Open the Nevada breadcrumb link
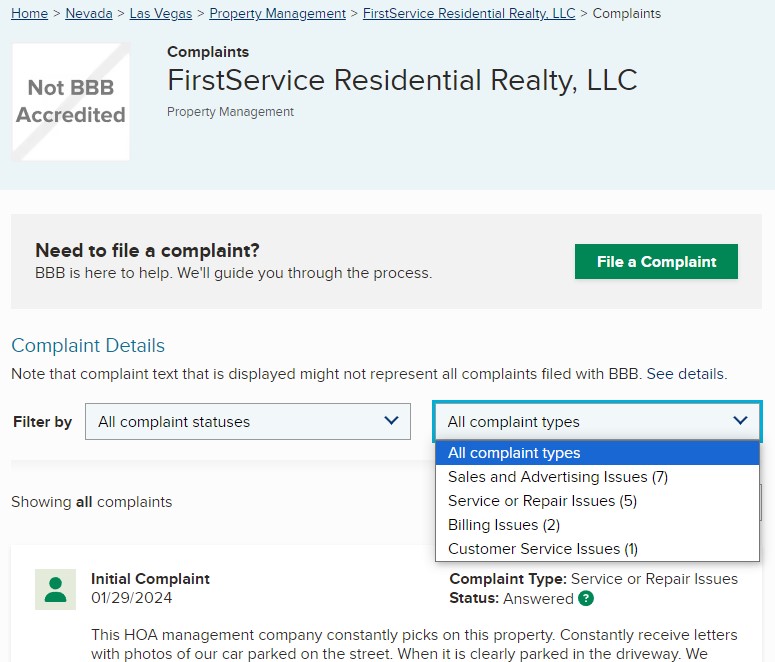775x662 pixels. [89, 13]
